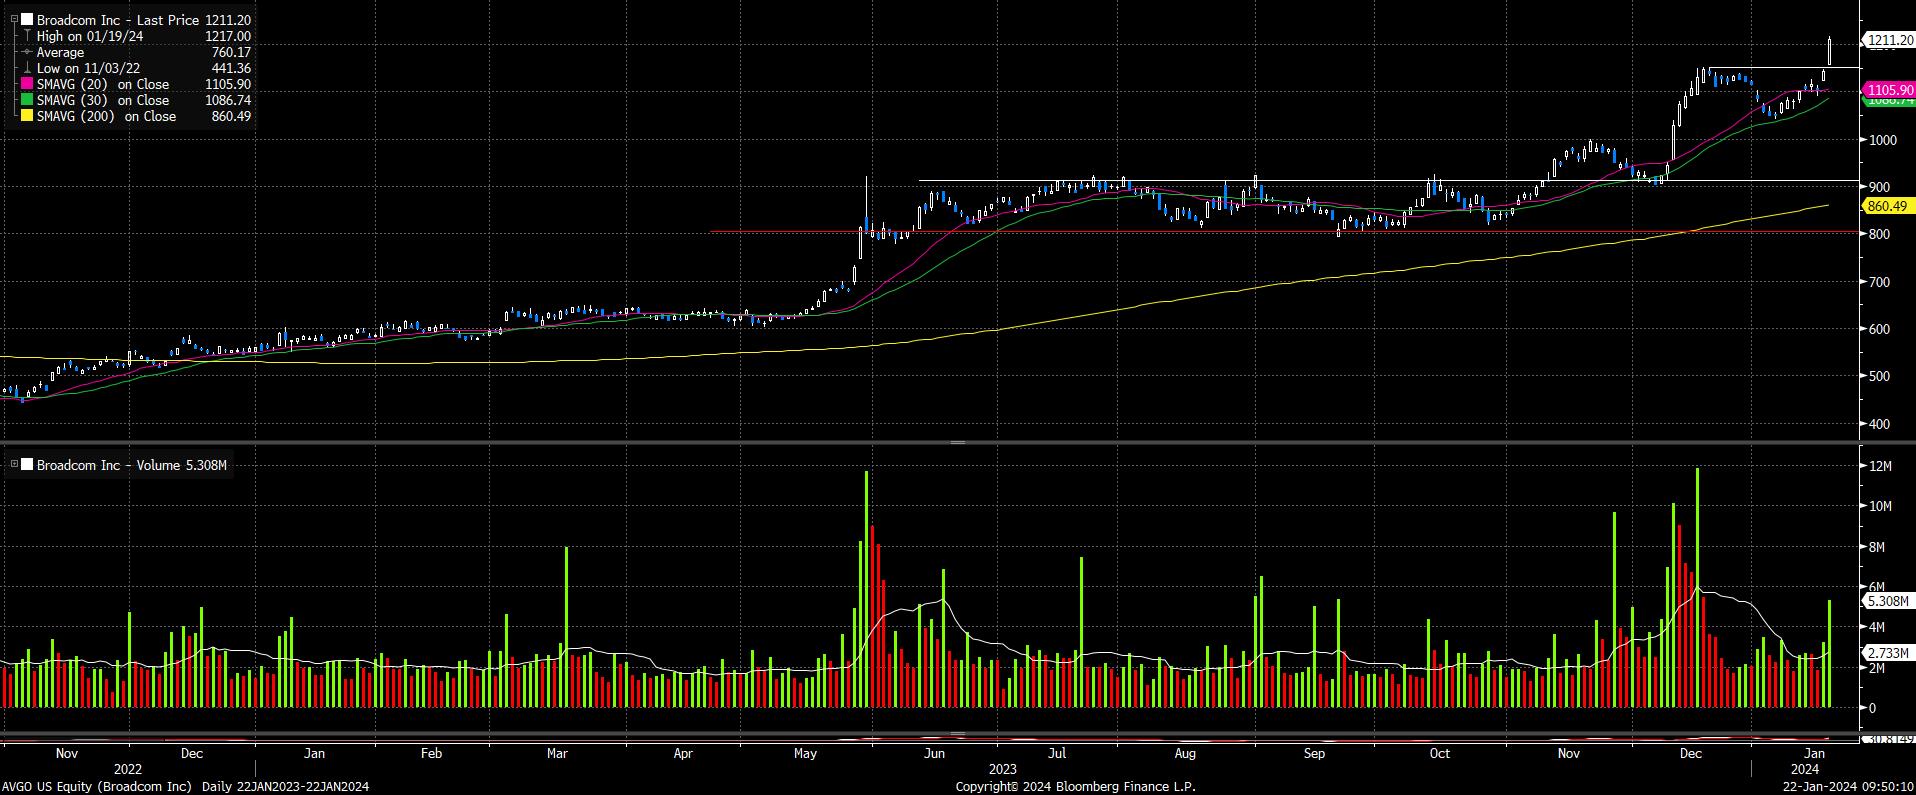Click the magenta 1105.90 tag on right axis
This screenshot has width=1916, height=795.
1888,90
